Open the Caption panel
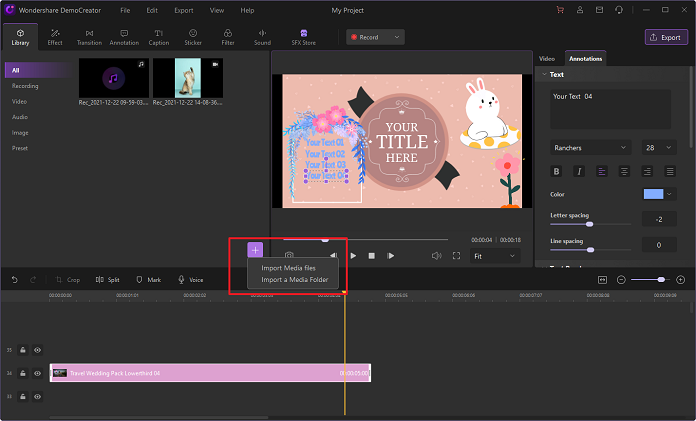The width and height of the screenshot is (696, 421). 158,37
